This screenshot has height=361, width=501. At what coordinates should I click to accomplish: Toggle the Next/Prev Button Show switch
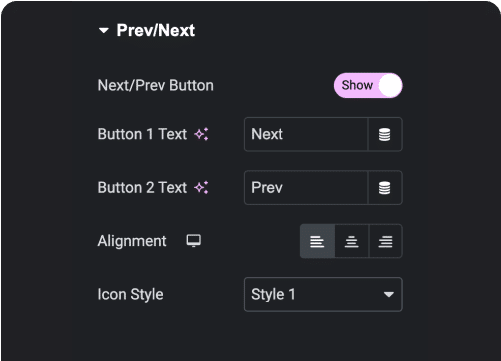pos(368,85)
